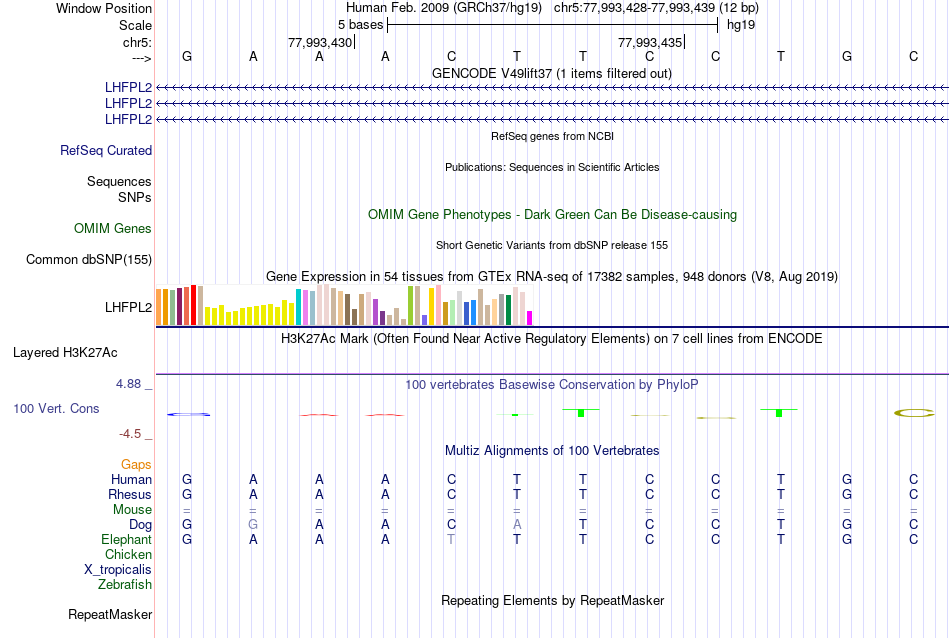Click the chr5: ruler label
950x638 pixels.
[x=137, y=42]
